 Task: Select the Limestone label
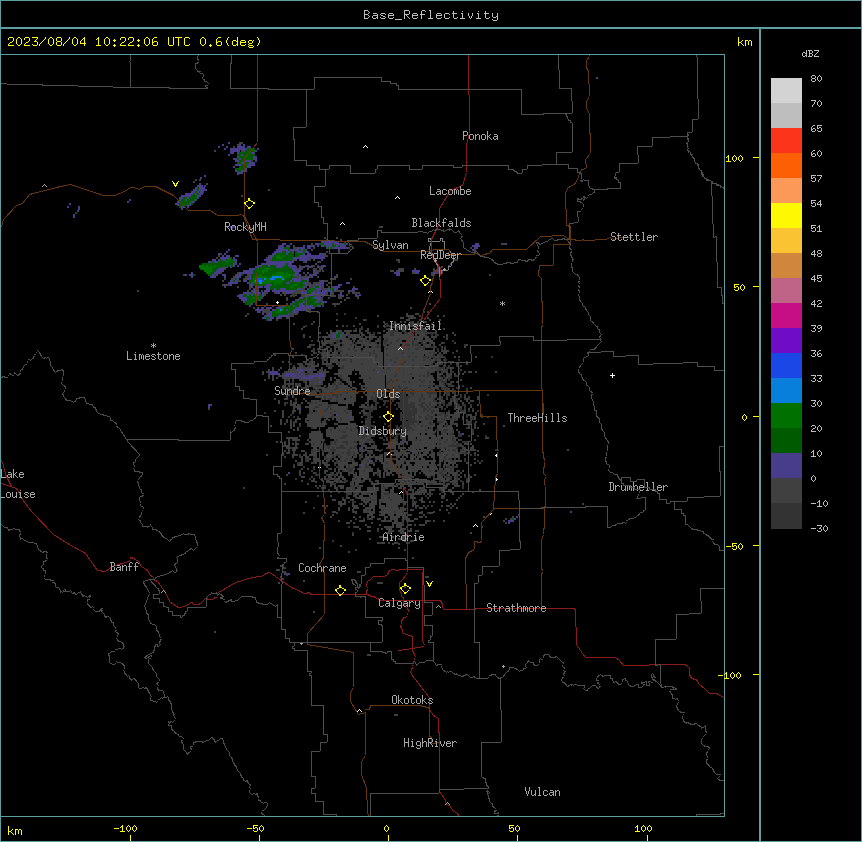pyautogui.click(x=153, y=356)
